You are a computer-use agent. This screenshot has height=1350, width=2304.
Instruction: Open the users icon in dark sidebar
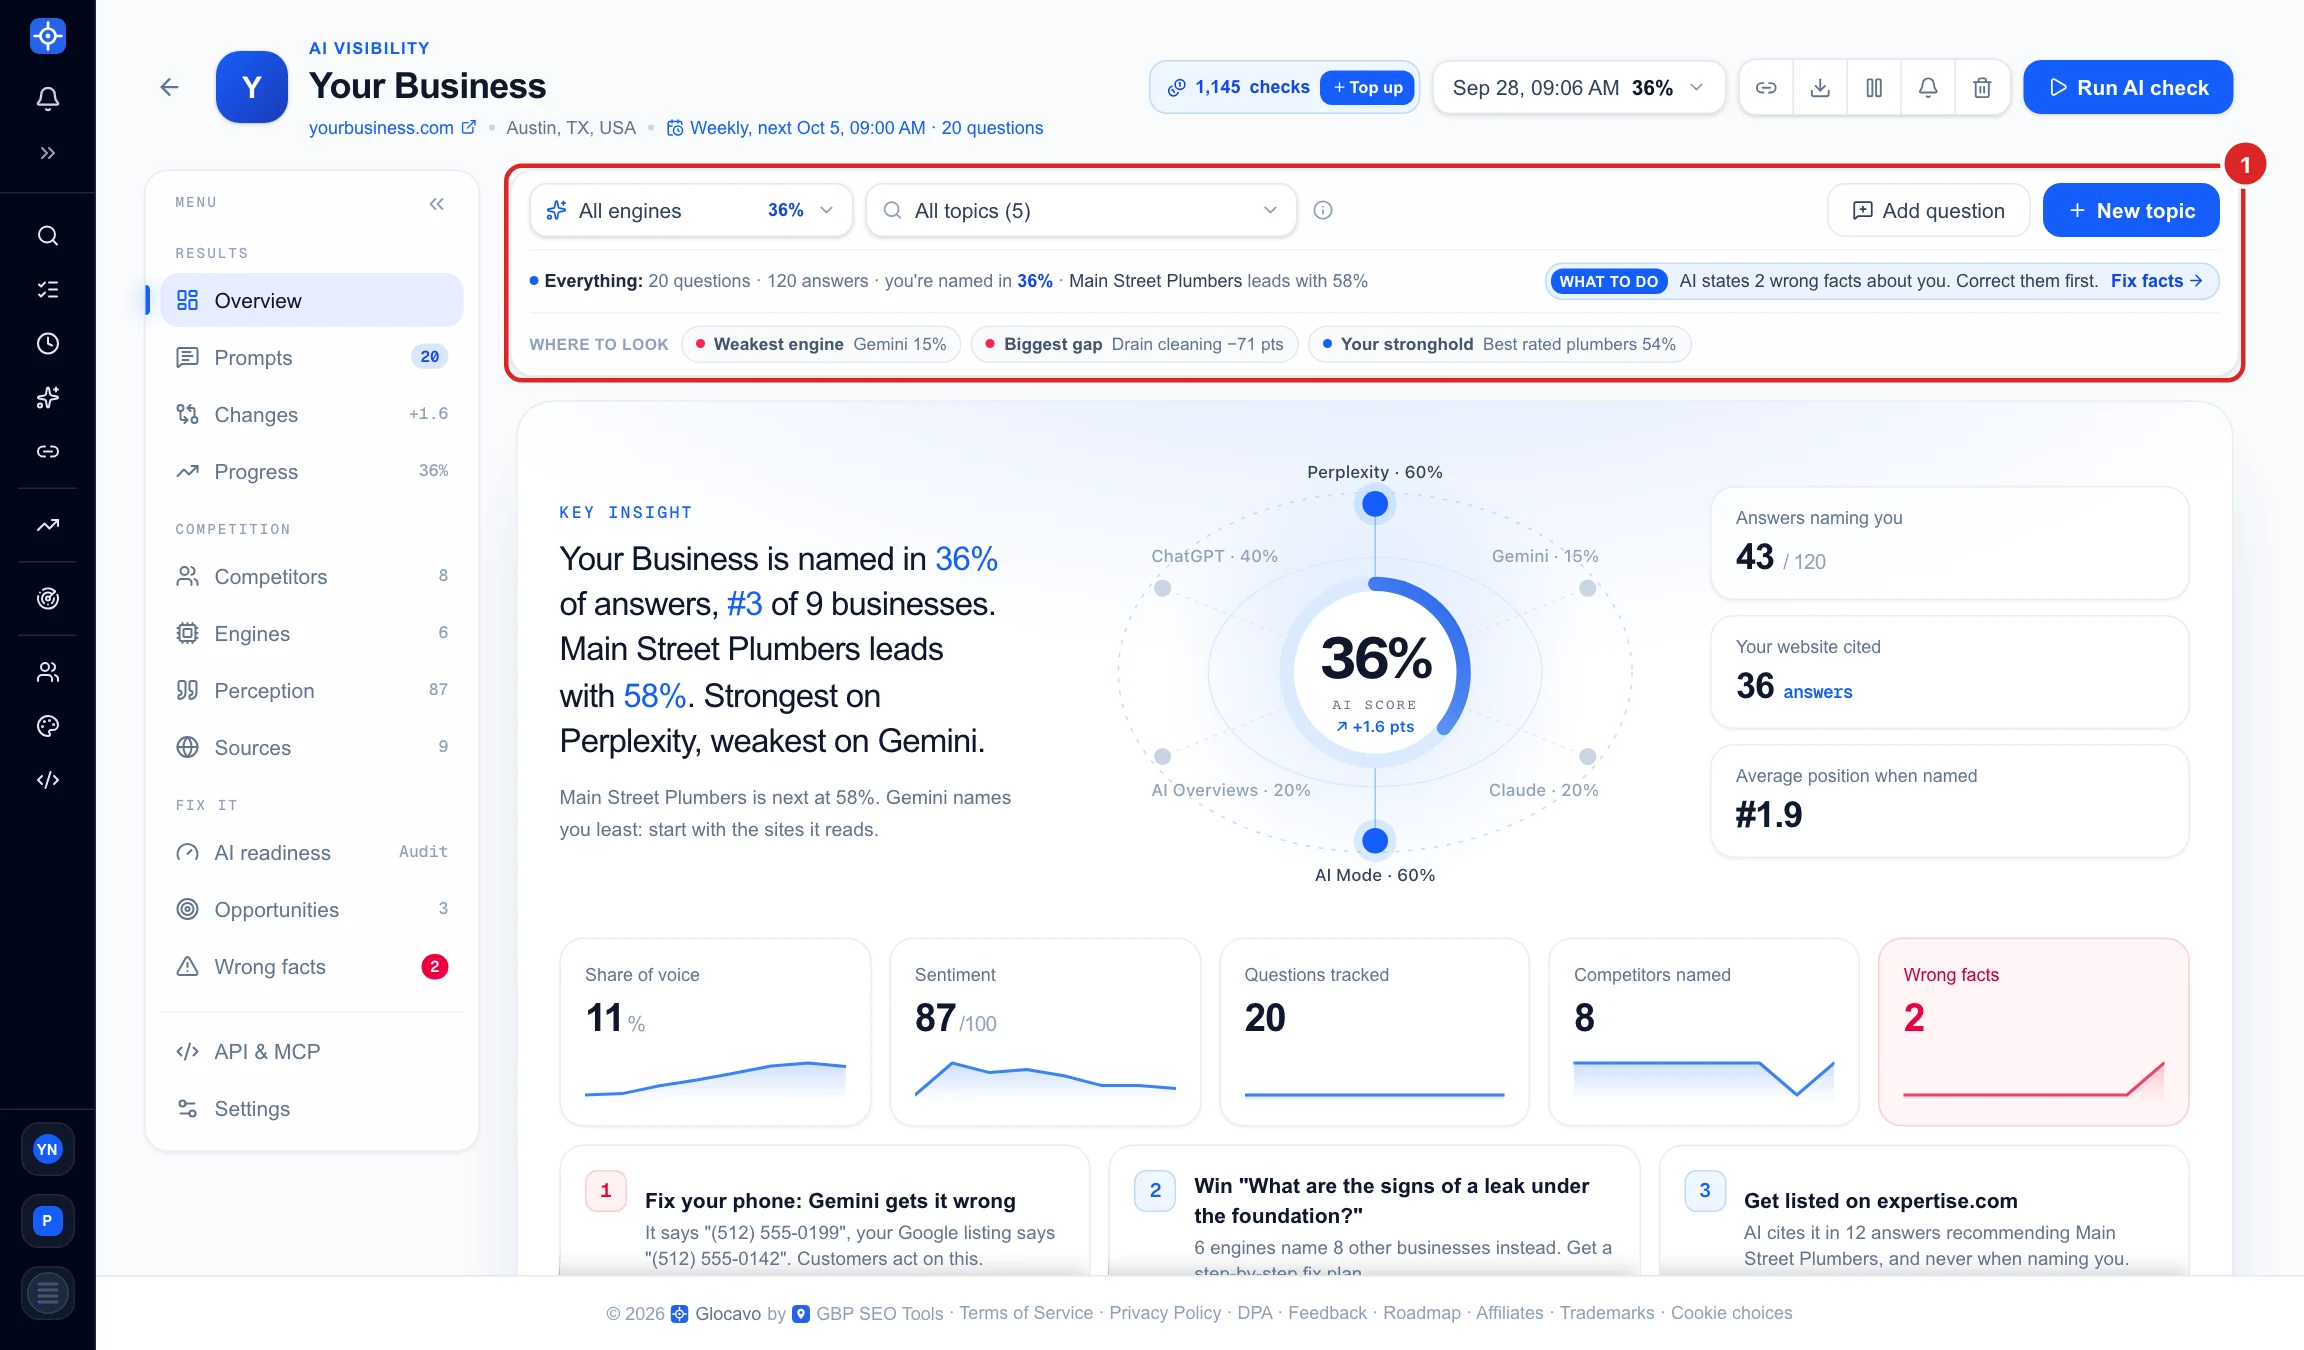(47, 672)
